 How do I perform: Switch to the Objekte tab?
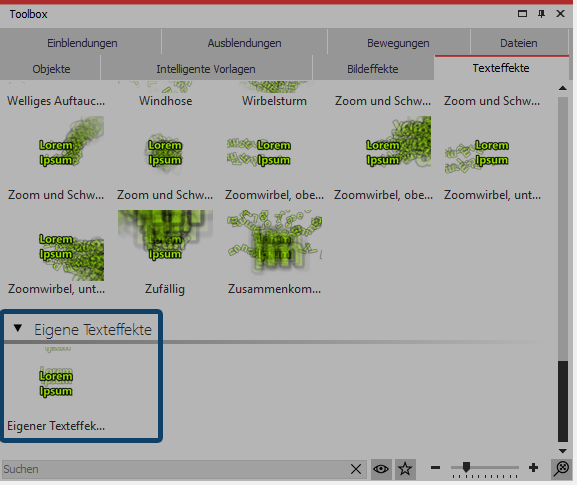pos(51,69)
